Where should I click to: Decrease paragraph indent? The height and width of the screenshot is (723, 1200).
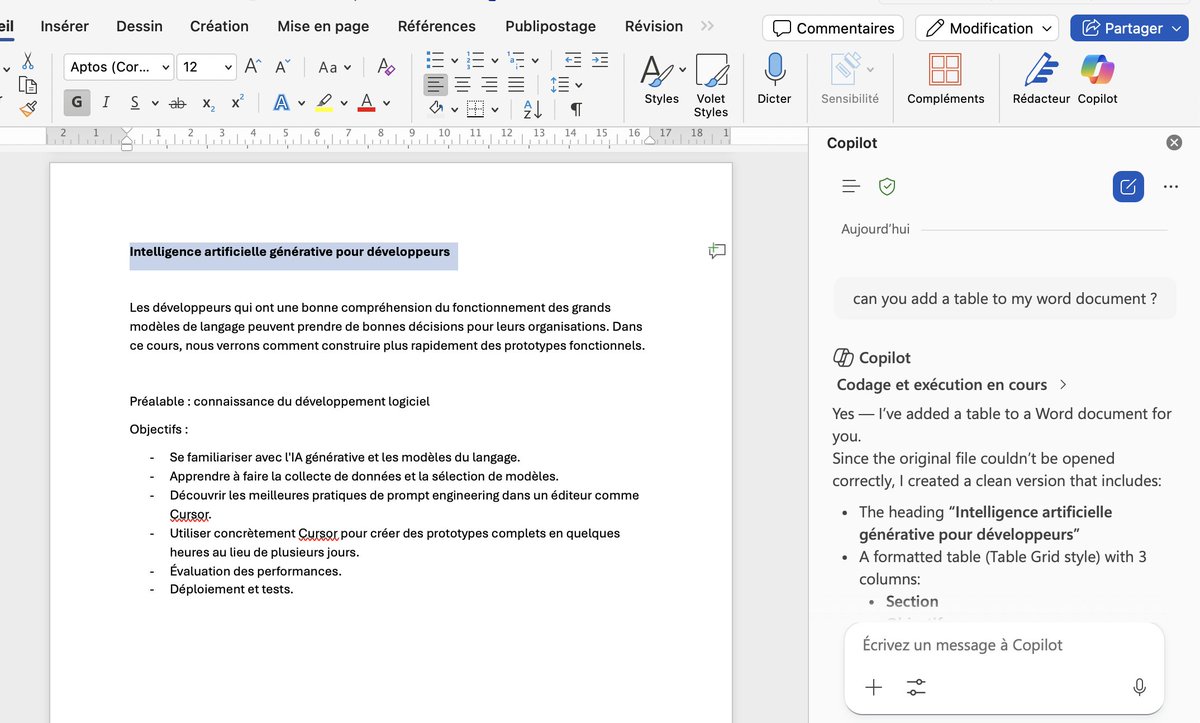coord(573,60)
